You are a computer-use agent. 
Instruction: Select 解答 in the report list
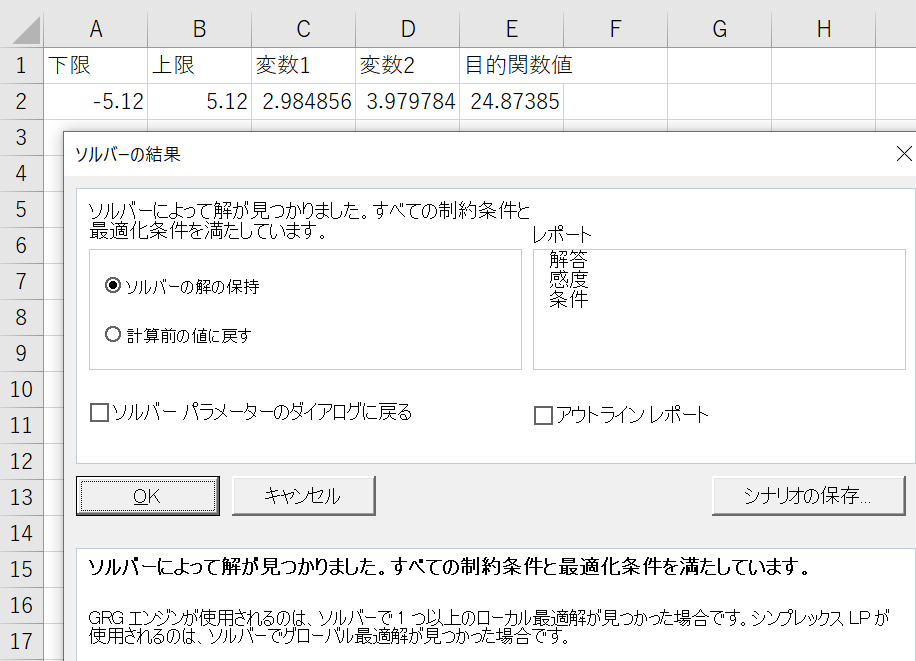(x=568, y=260)
